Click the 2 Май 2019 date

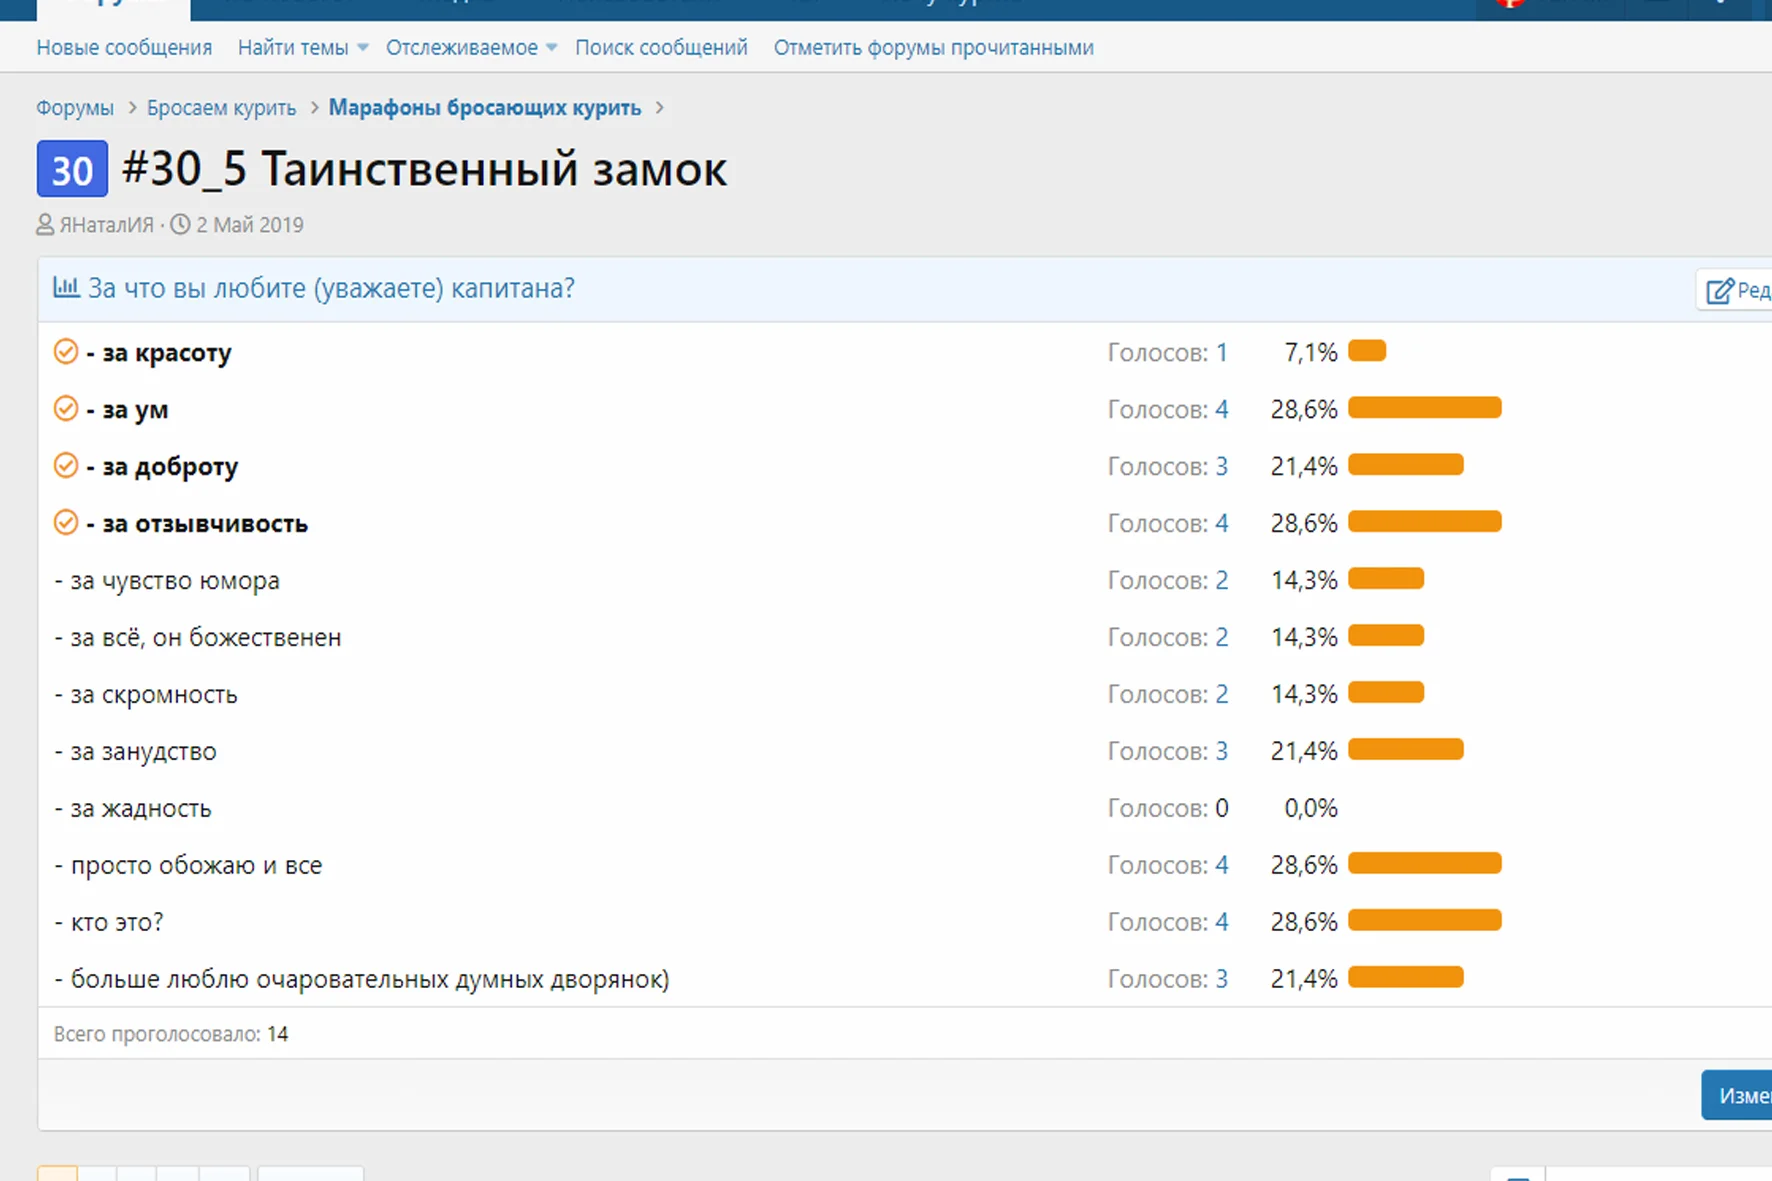coord(249,225)
